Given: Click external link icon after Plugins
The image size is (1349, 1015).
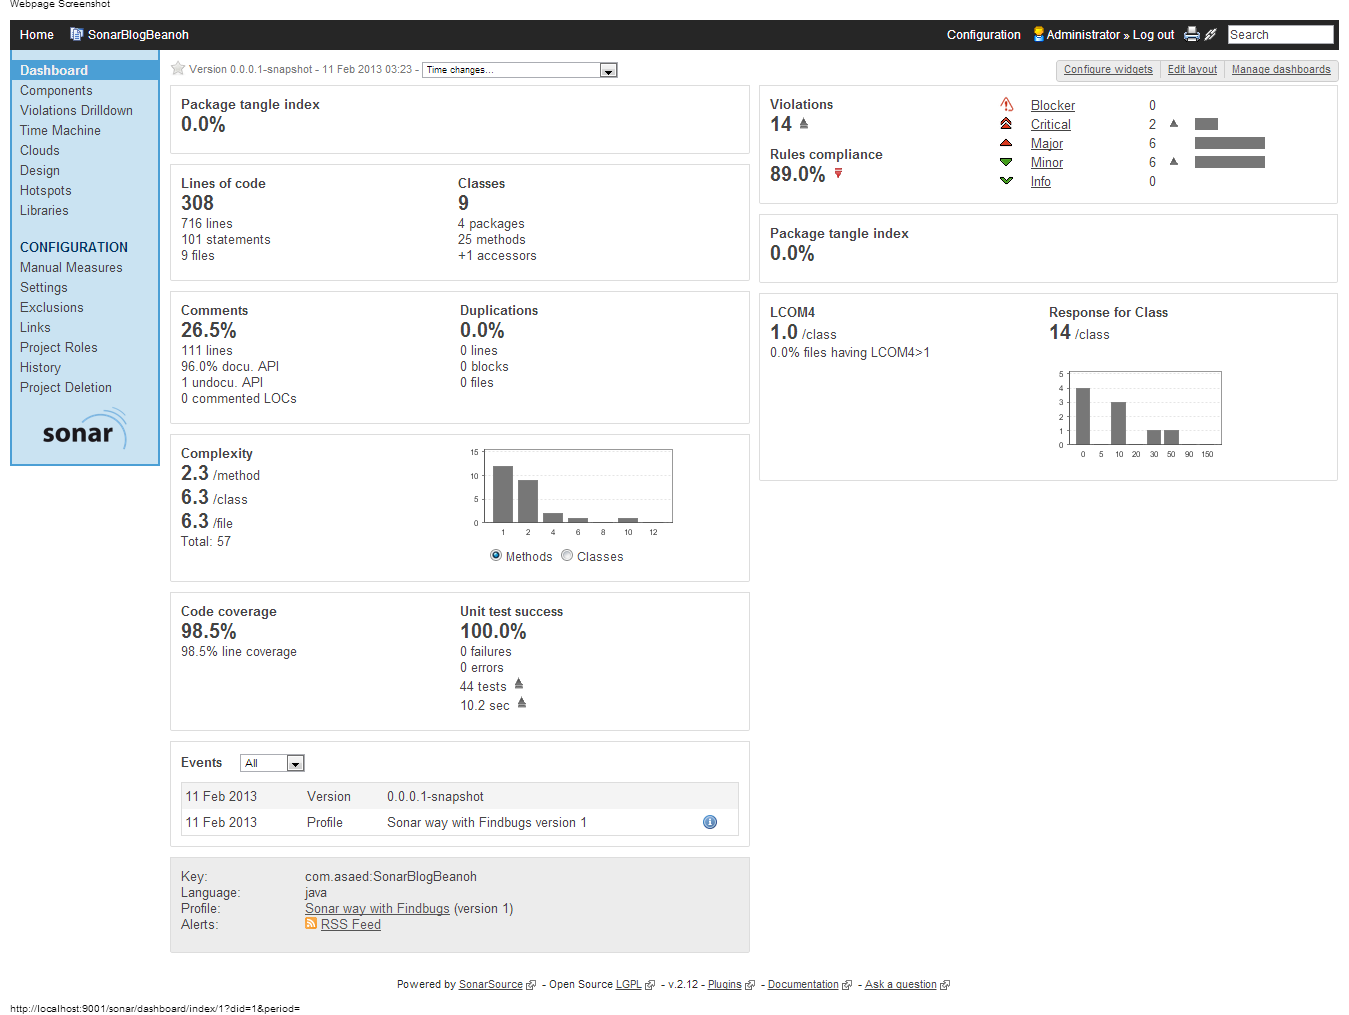Looking at the screenshot, I should [x=750, y=985].
